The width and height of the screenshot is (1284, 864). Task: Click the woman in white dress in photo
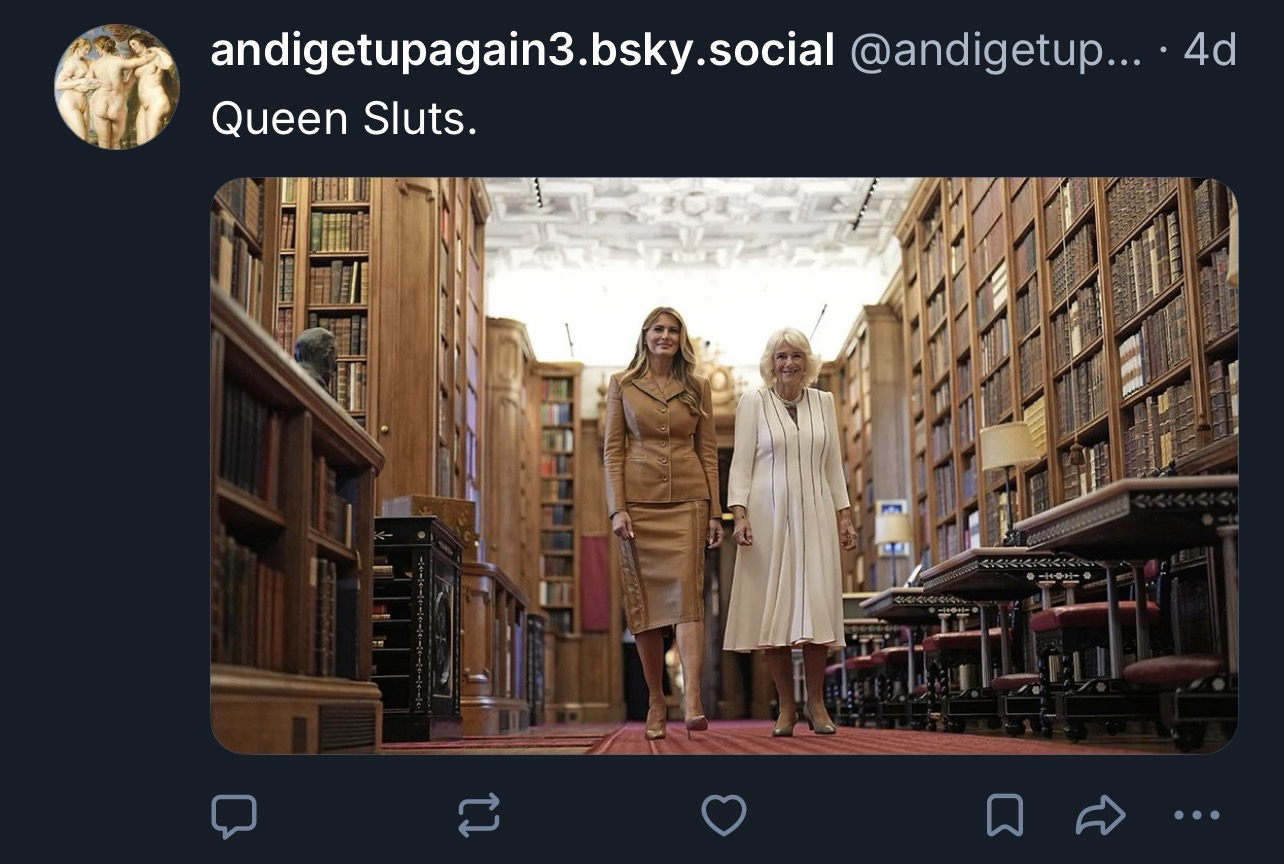click(x=789, y=530)
